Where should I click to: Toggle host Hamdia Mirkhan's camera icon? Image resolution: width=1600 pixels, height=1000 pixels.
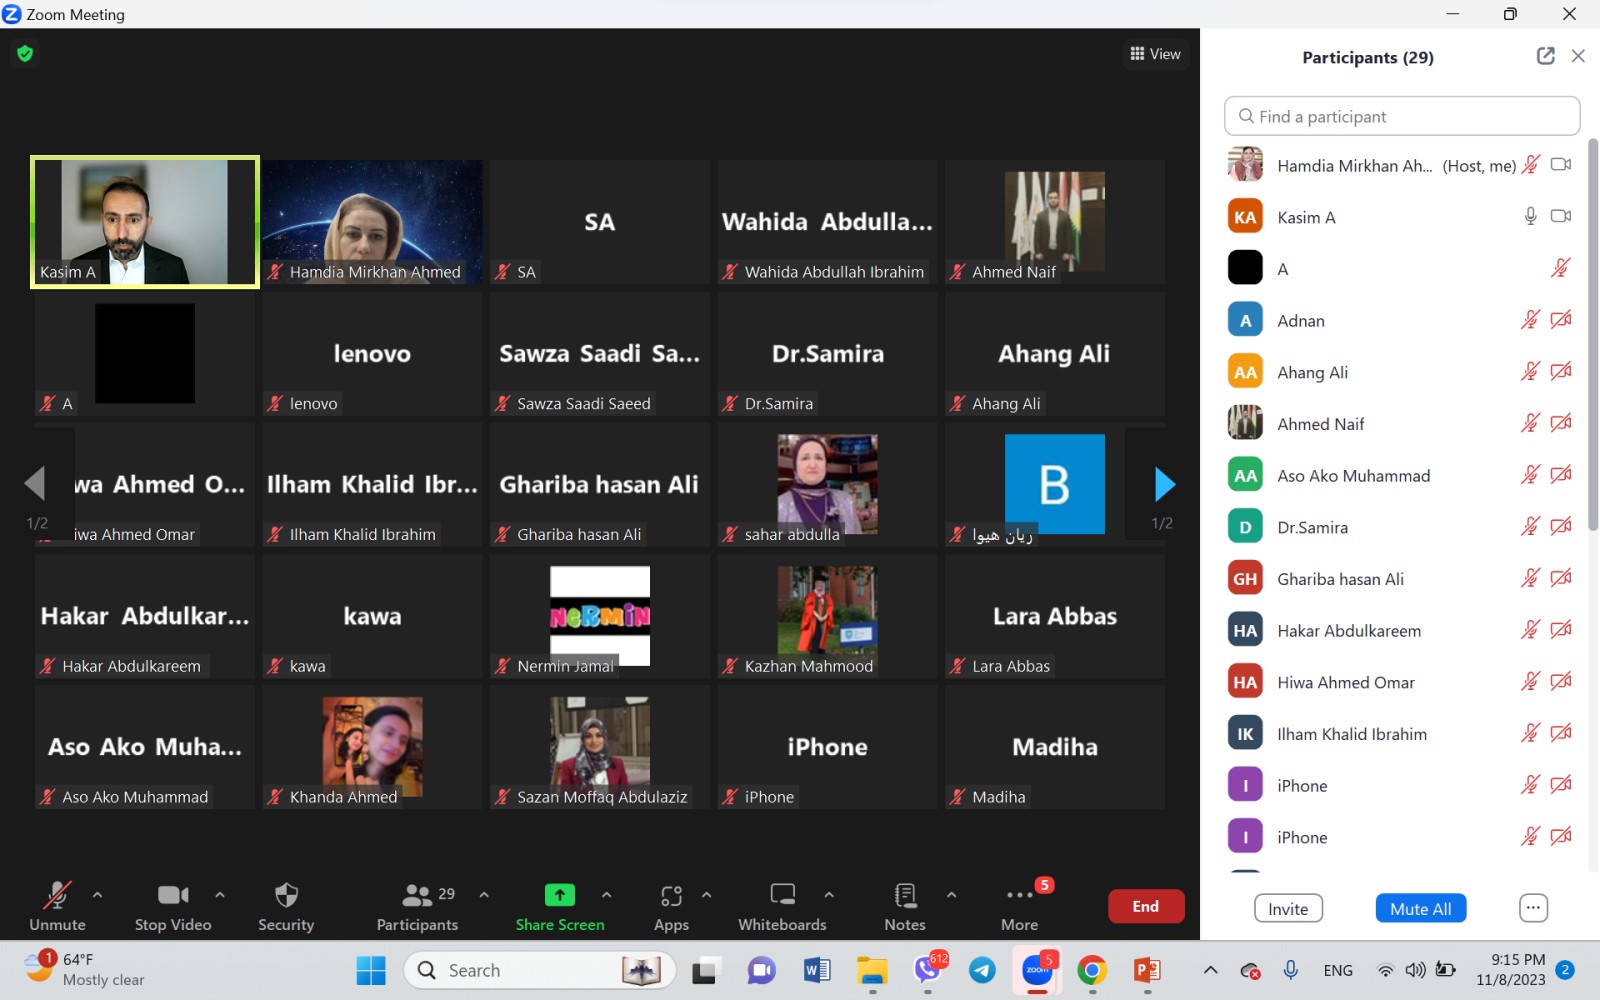tap(1561, 164)
